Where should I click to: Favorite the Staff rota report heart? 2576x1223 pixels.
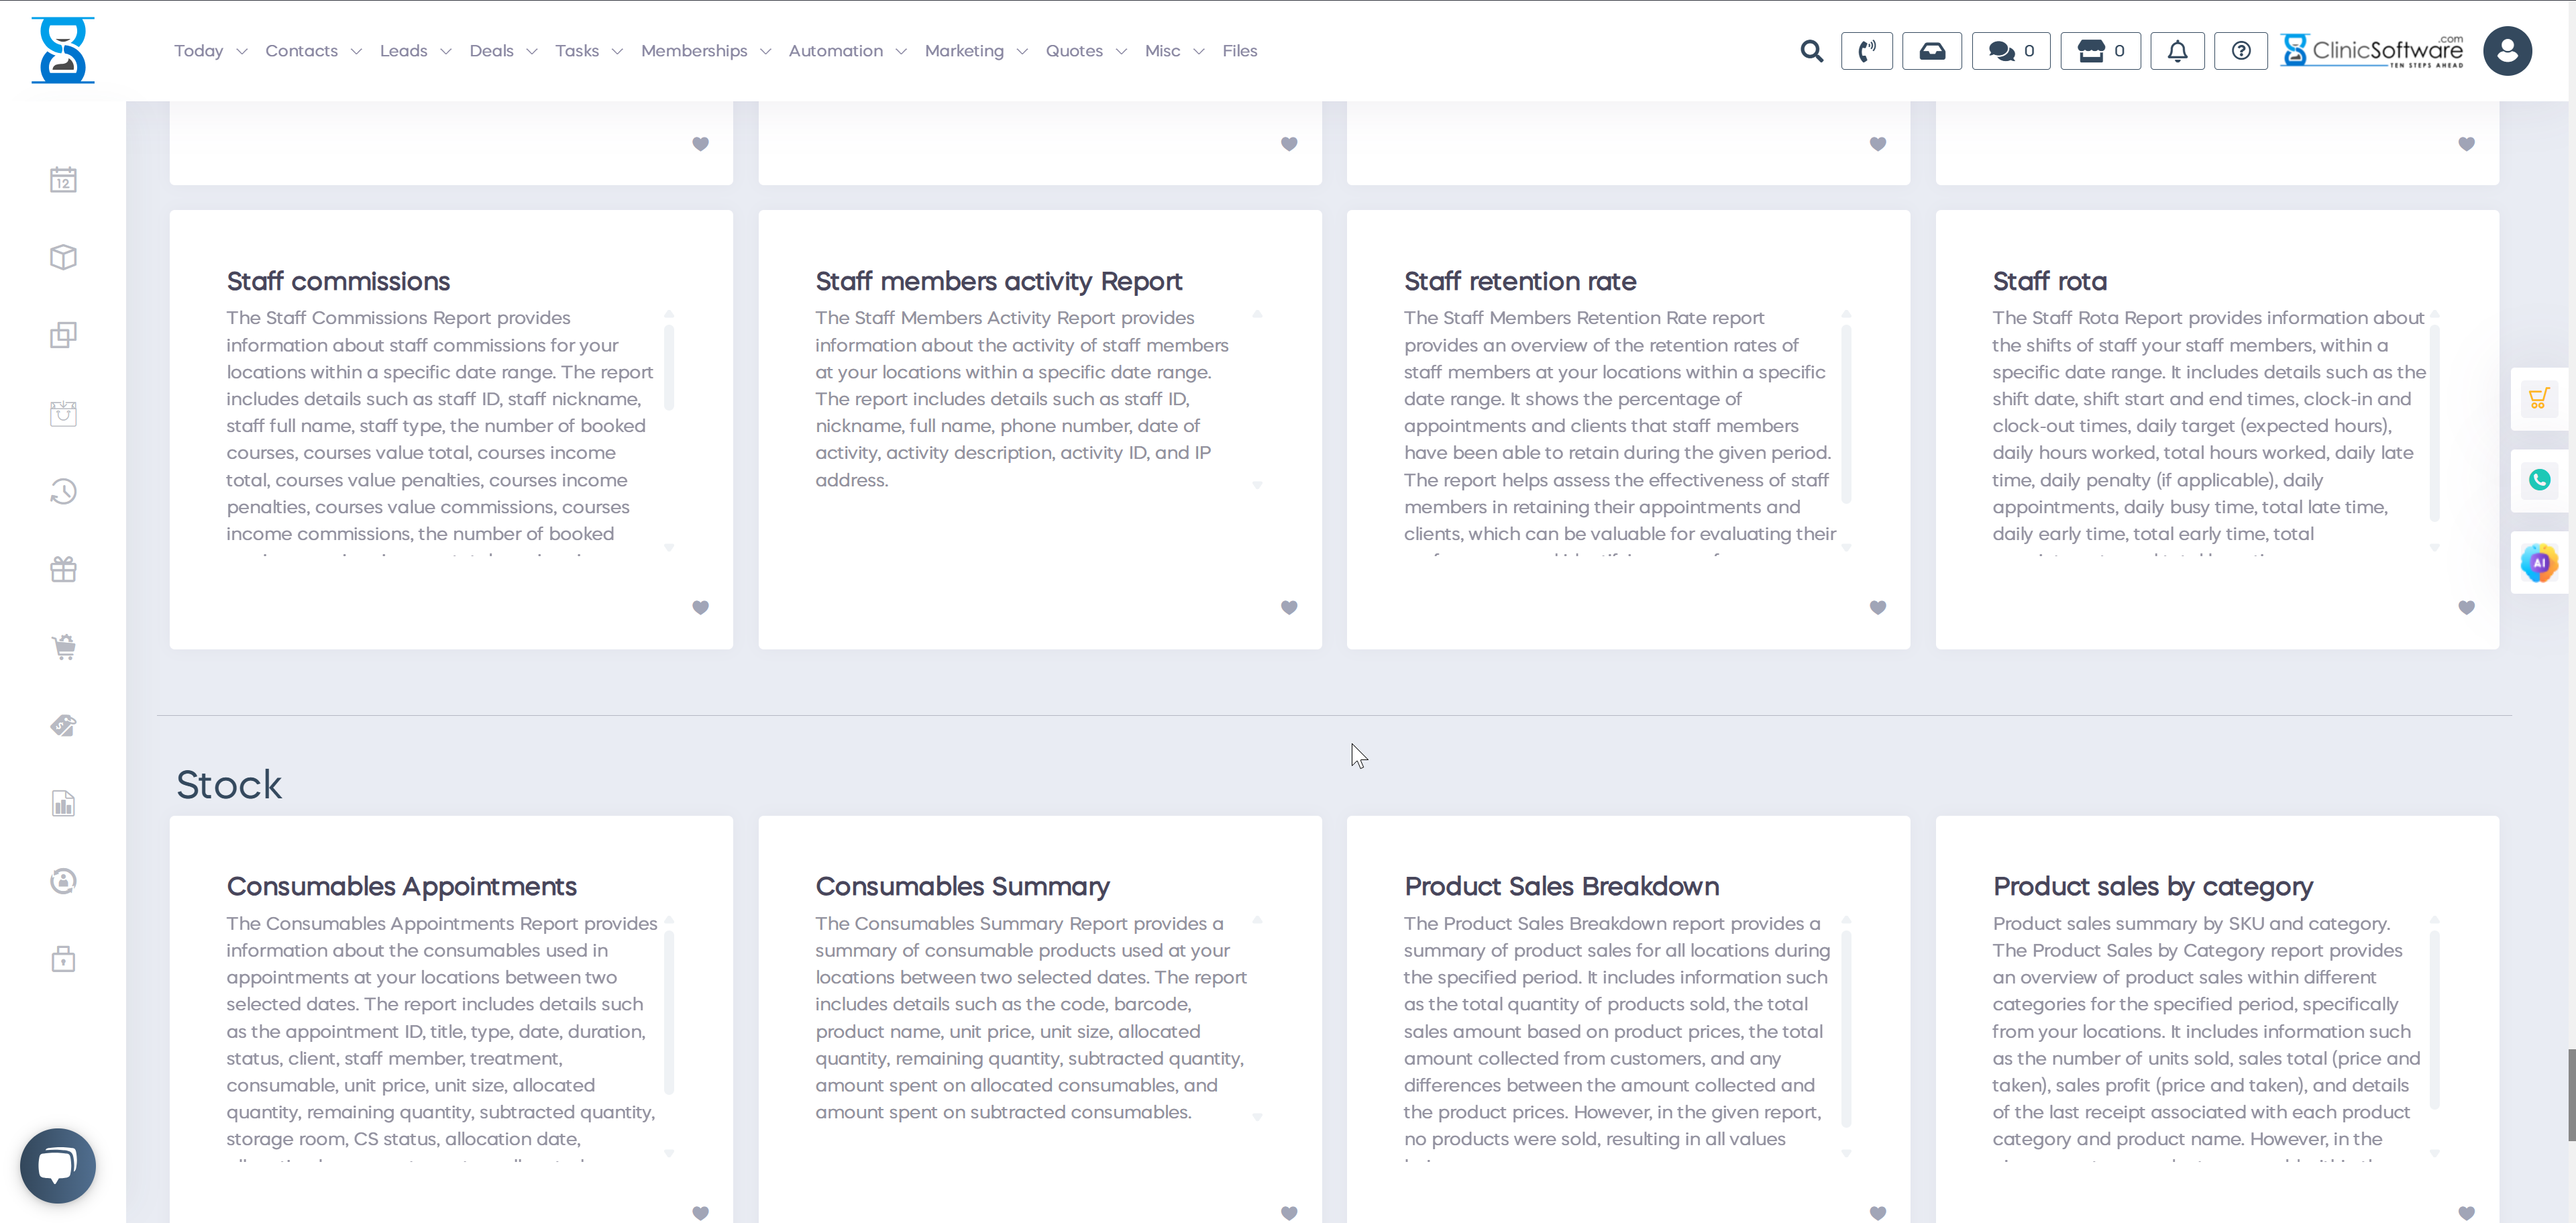point(2466,607)
